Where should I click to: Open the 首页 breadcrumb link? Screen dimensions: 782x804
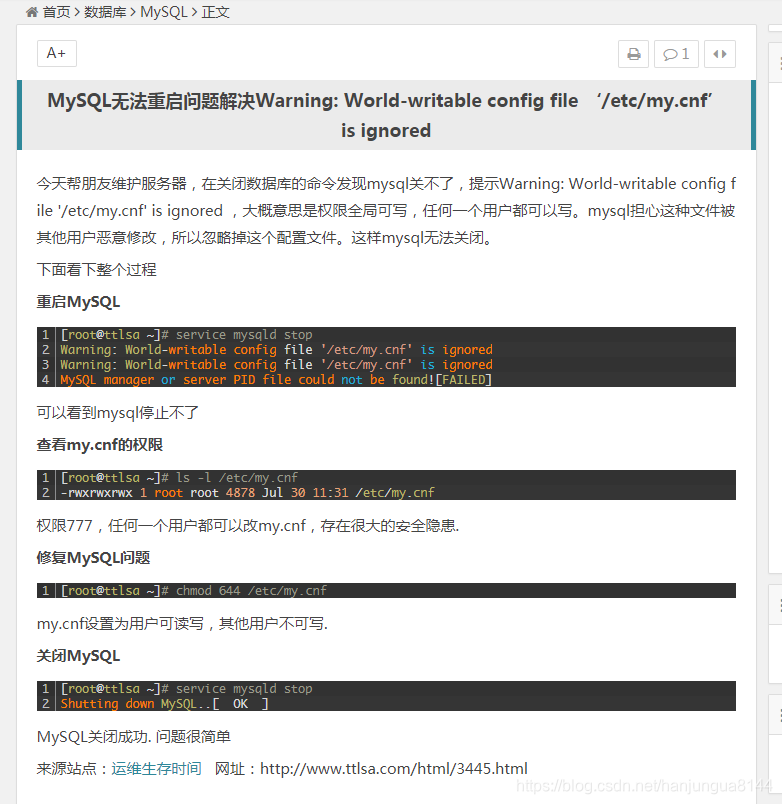[56, 12]
